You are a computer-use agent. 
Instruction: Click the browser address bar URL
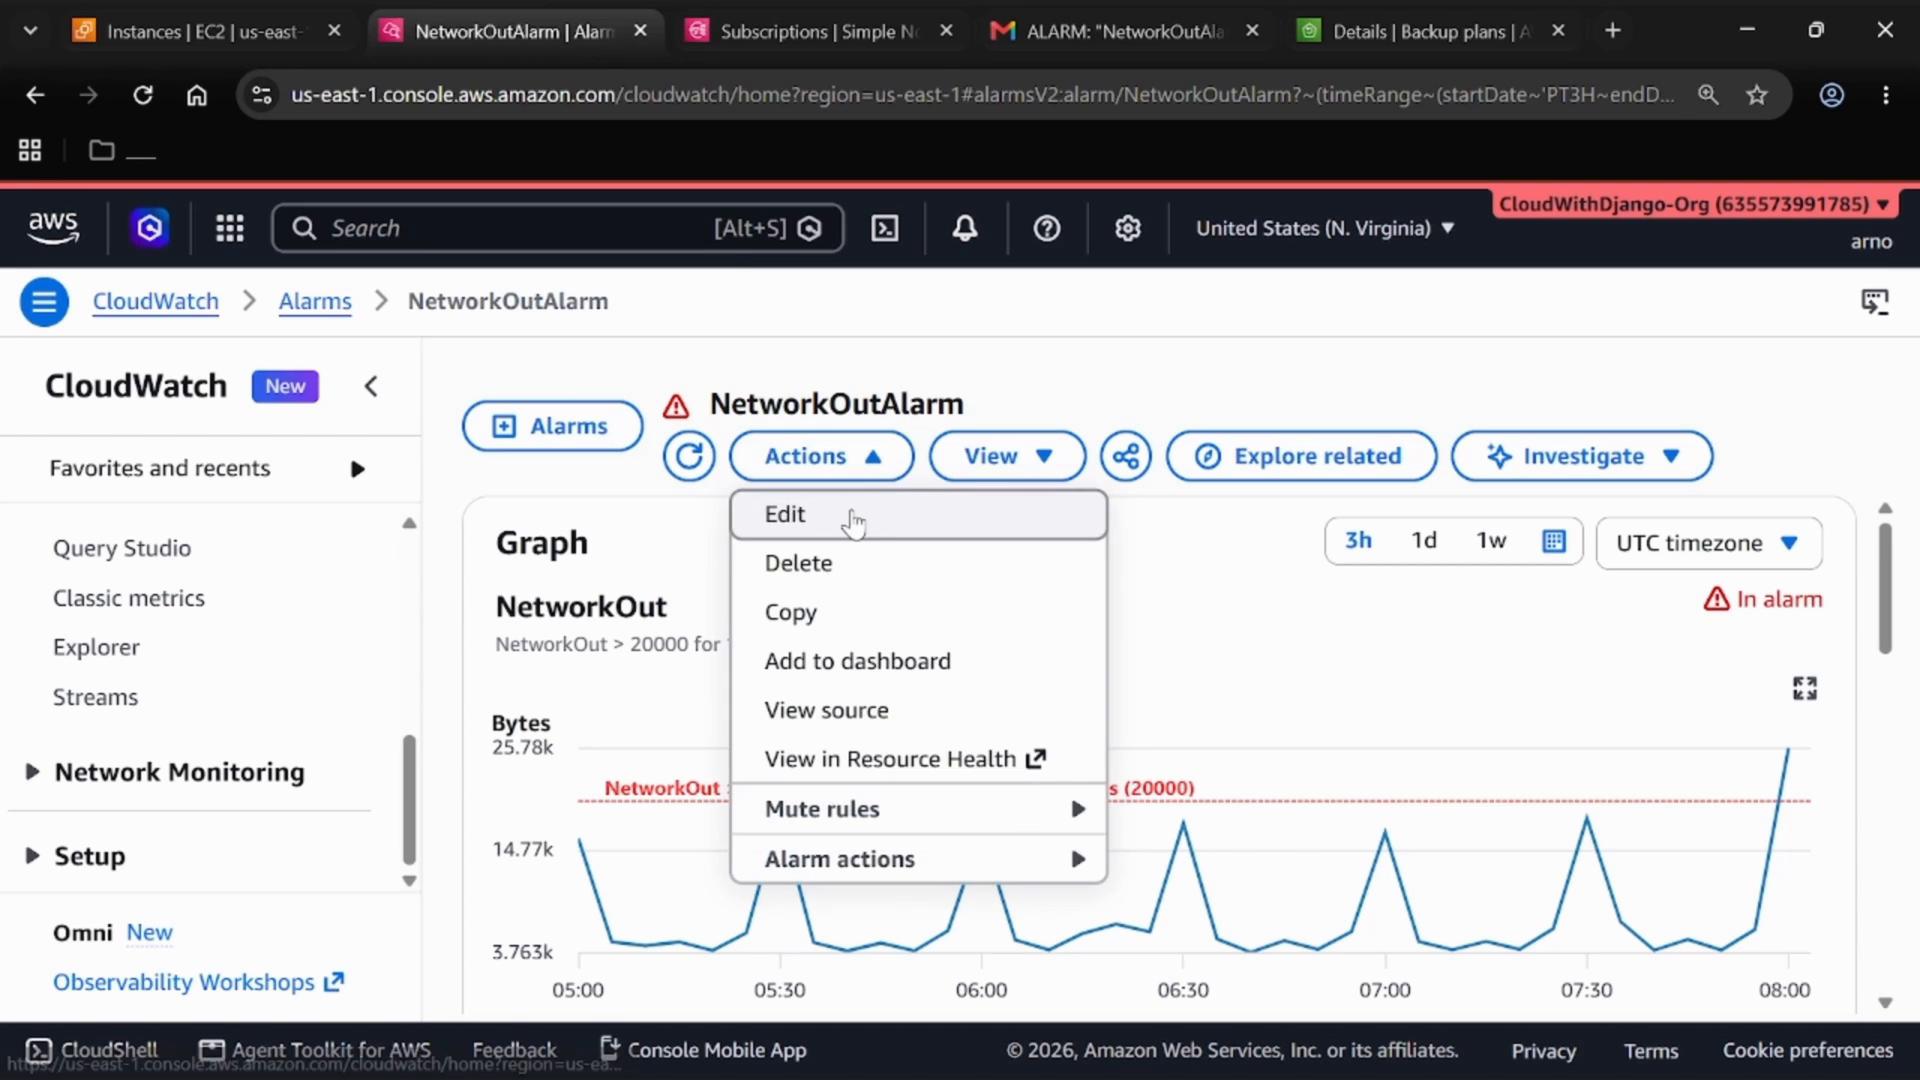(x=982, y=95)
